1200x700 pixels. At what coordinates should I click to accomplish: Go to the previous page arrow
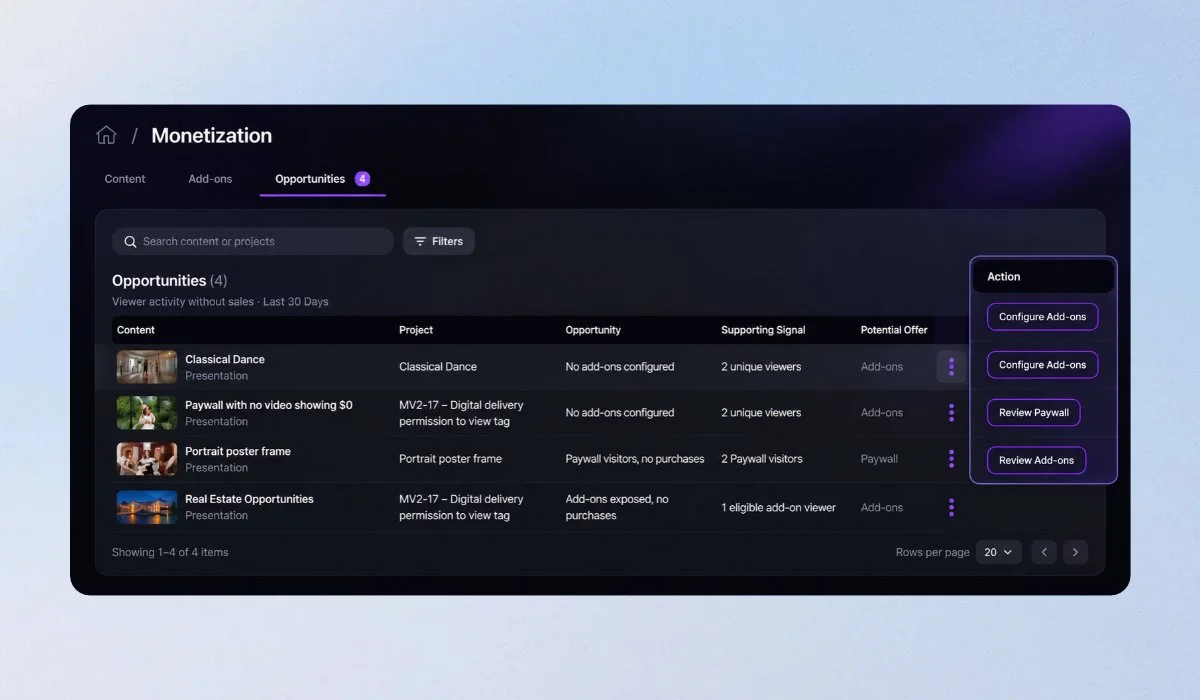click(x=1044, y=552)
